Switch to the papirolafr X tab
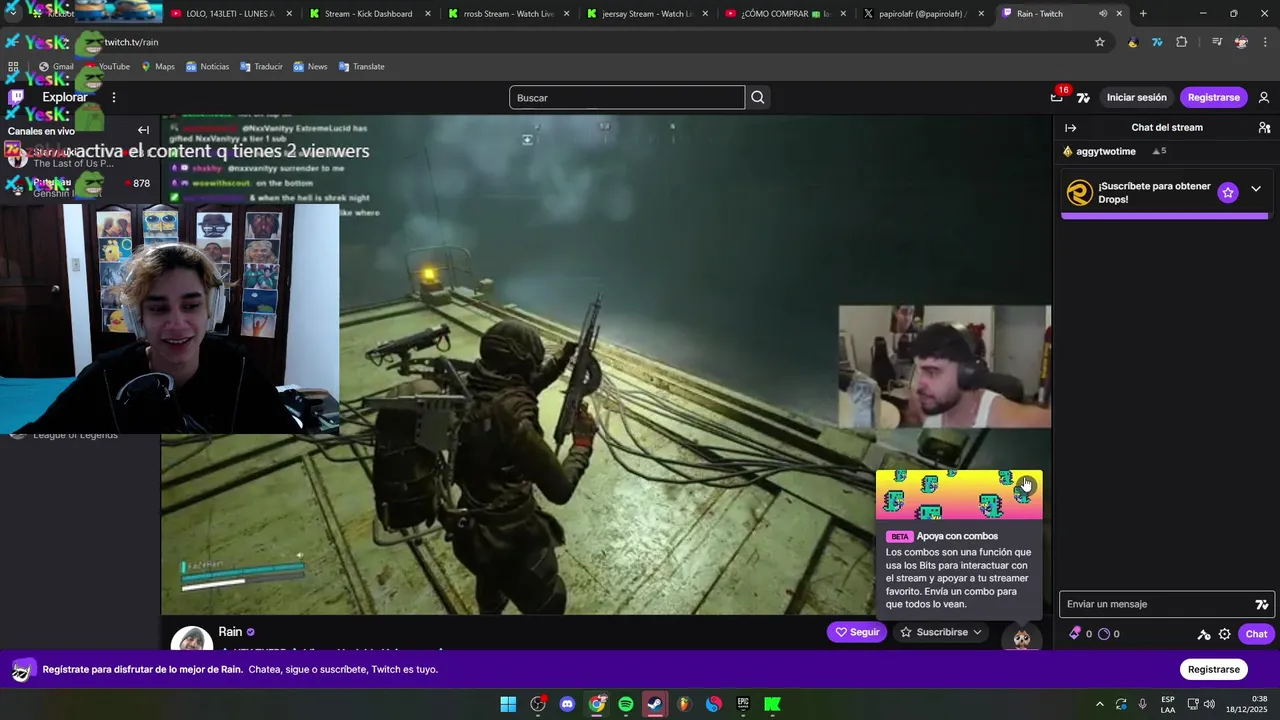Image resolution: width=1280 pixels, height=720 pixels. [924, 14]
